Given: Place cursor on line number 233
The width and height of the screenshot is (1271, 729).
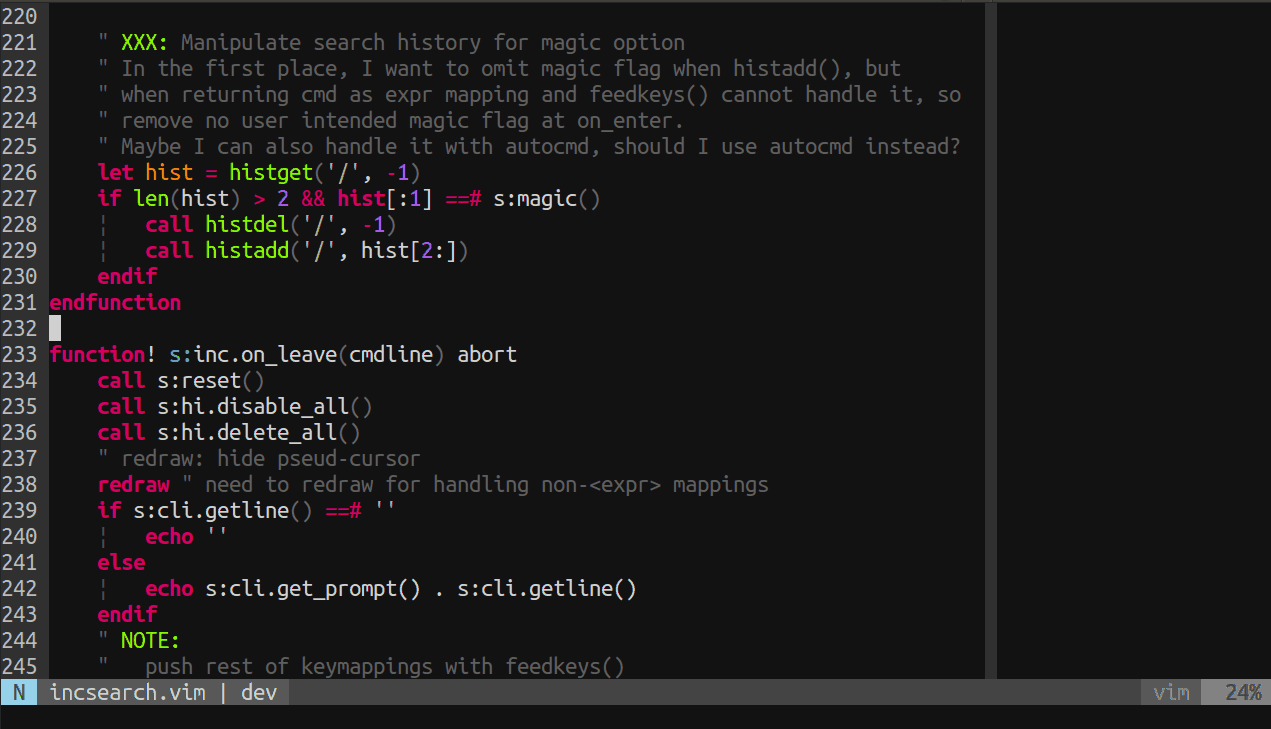Looking at the screenshot, I should pyautogui.click(x=20, y=354).
